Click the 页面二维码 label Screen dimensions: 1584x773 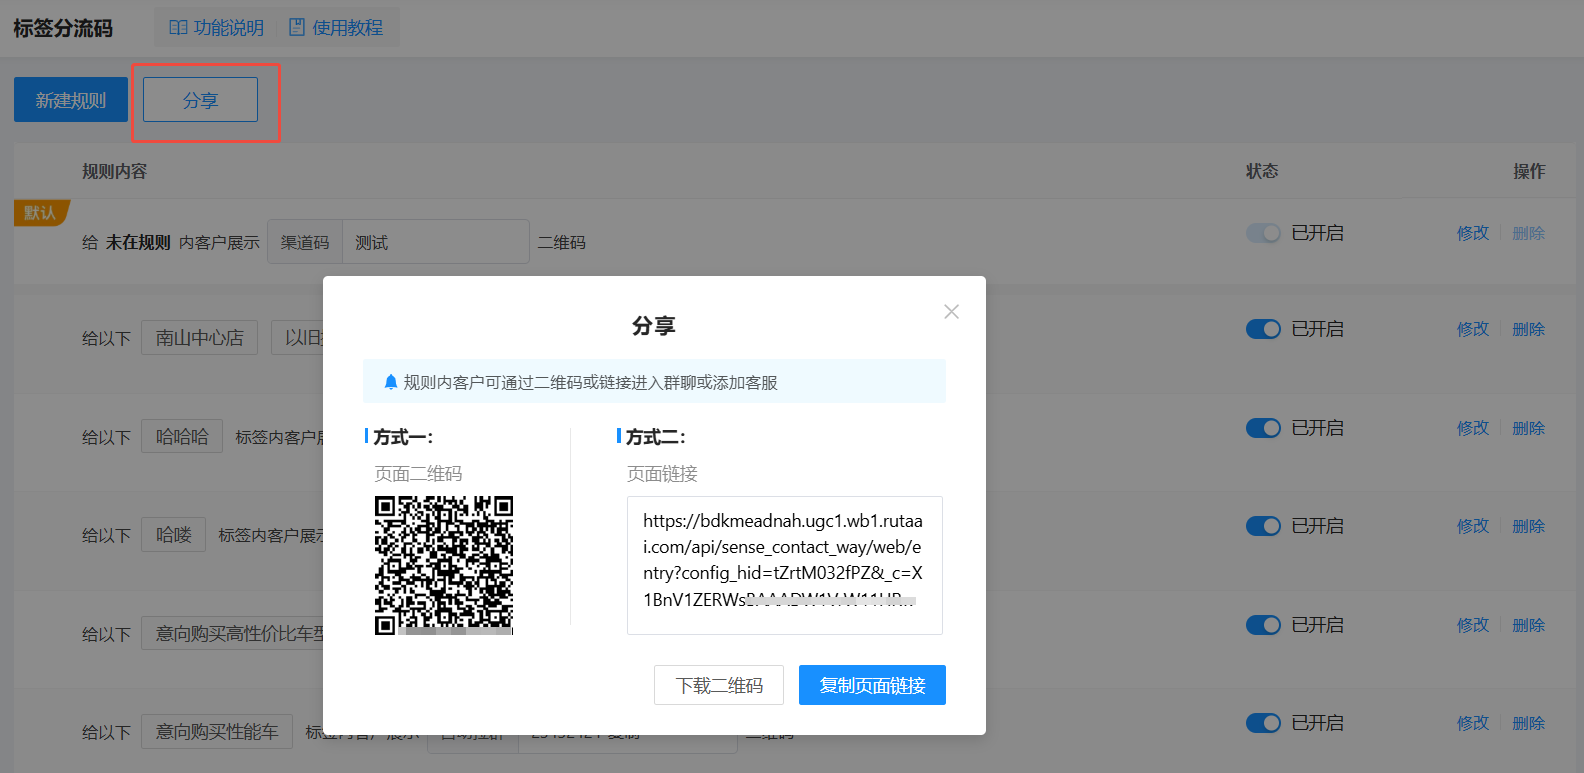click(418, 474)
